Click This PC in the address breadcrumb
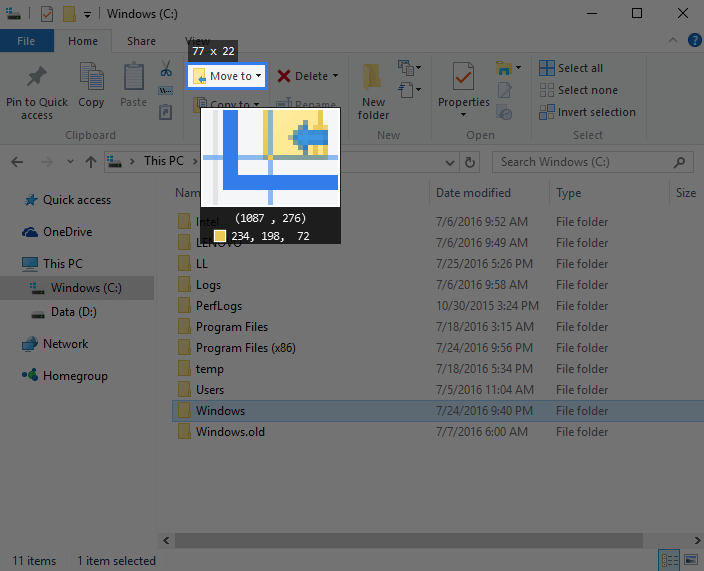704x571 pixels. coord(163,161)
